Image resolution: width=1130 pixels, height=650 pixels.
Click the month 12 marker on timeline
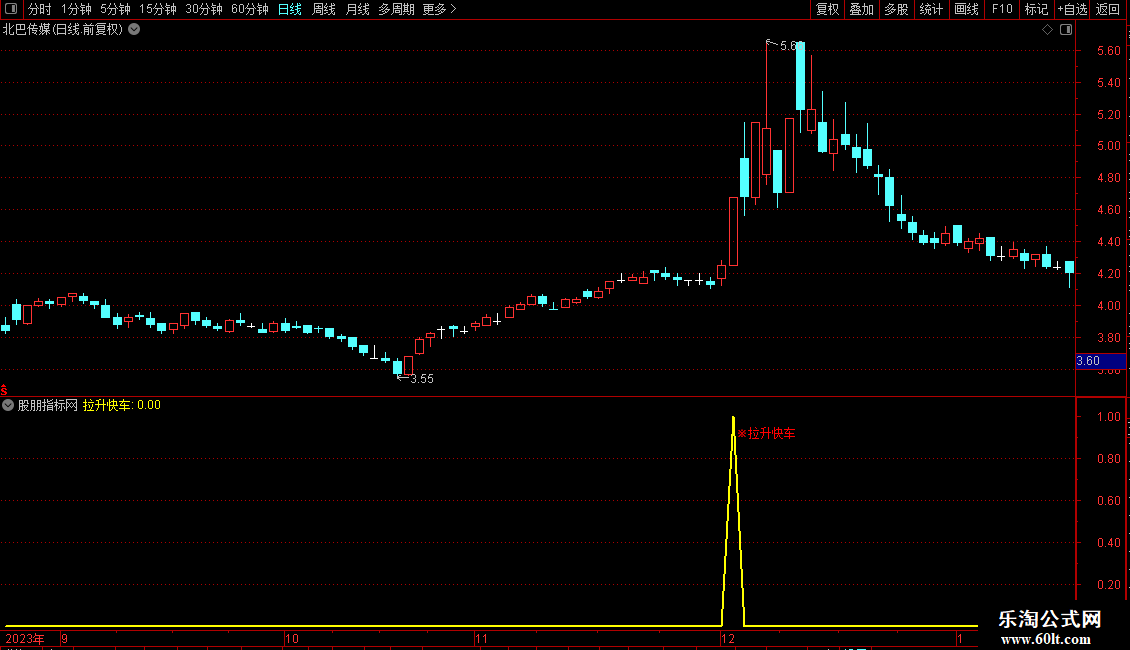pos(728,638)
